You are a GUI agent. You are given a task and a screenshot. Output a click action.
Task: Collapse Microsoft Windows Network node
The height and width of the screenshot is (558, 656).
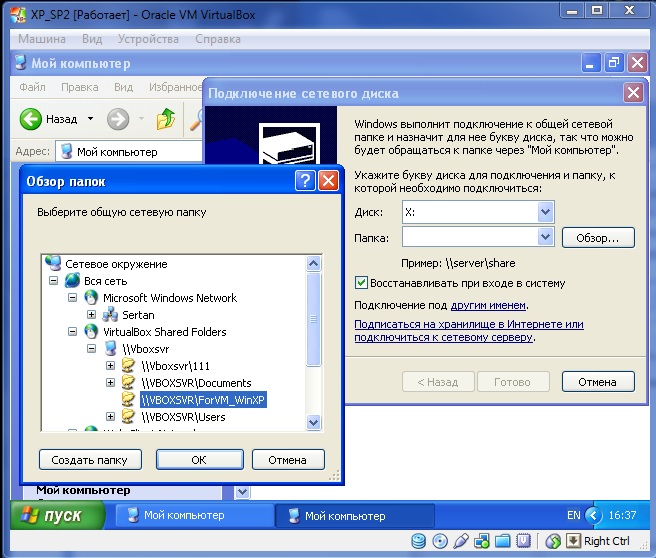(72, 297)
